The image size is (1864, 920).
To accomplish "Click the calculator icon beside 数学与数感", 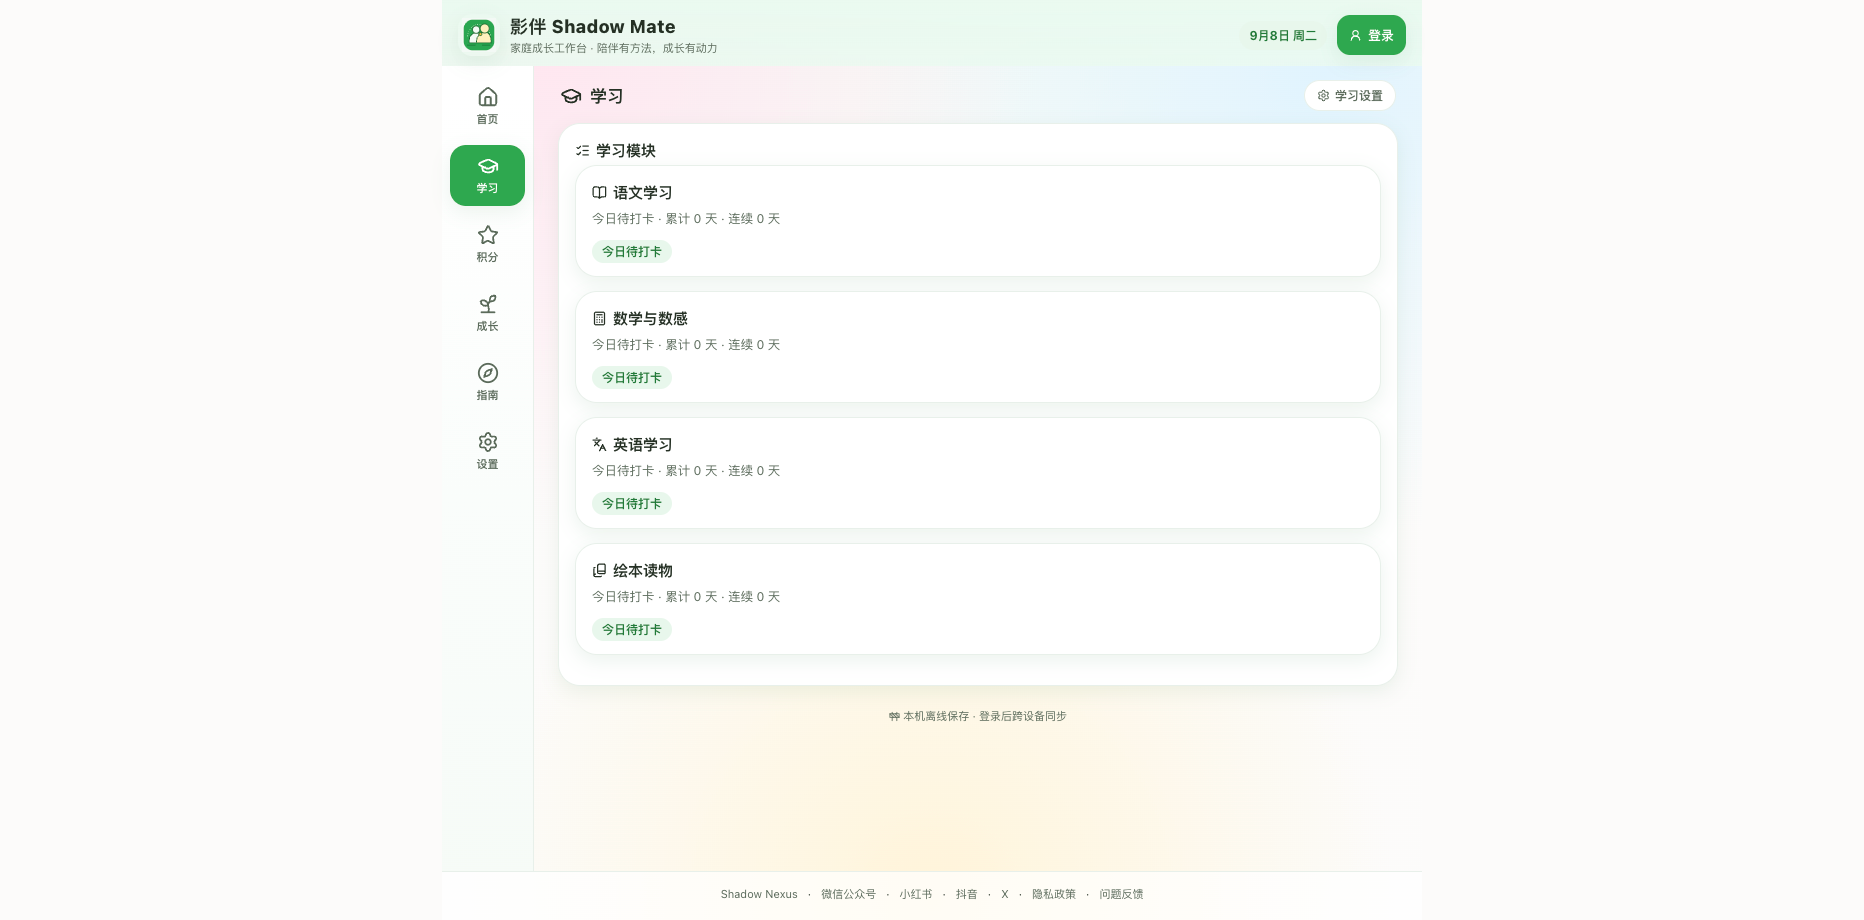I will click(x=599, y=319).
